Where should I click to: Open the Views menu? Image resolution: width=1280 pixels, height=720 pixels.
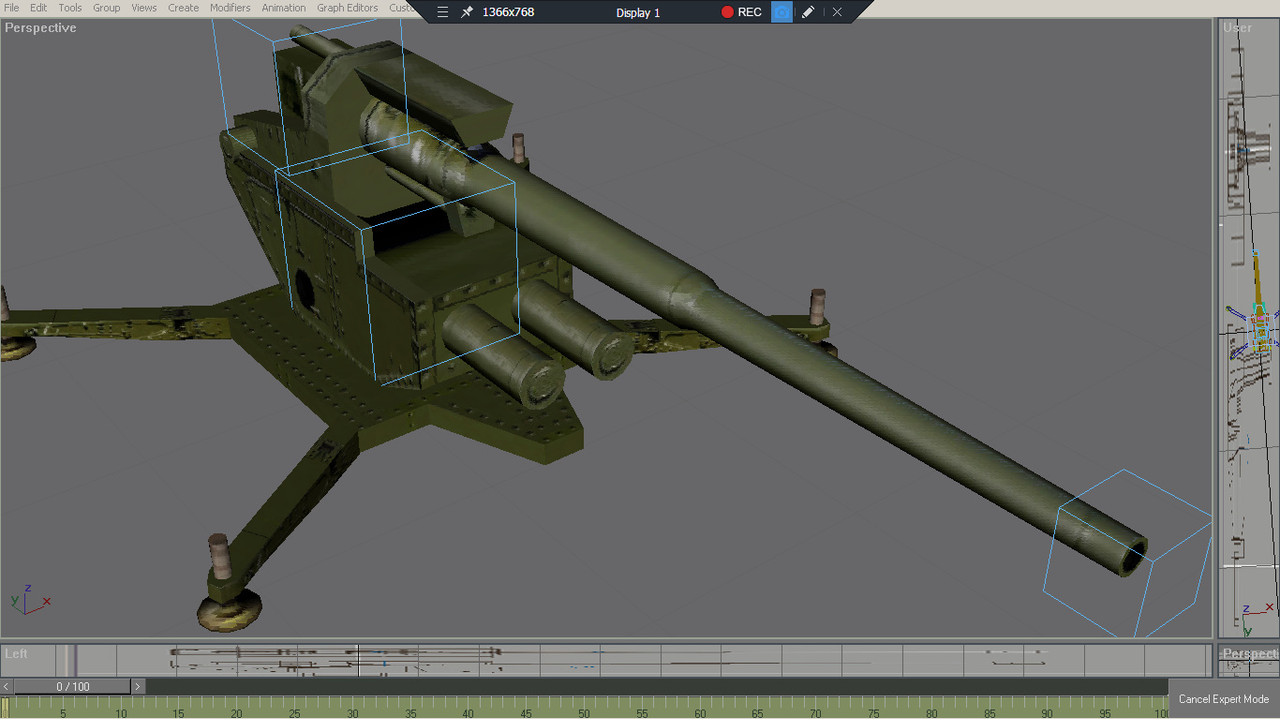[144, 7]
